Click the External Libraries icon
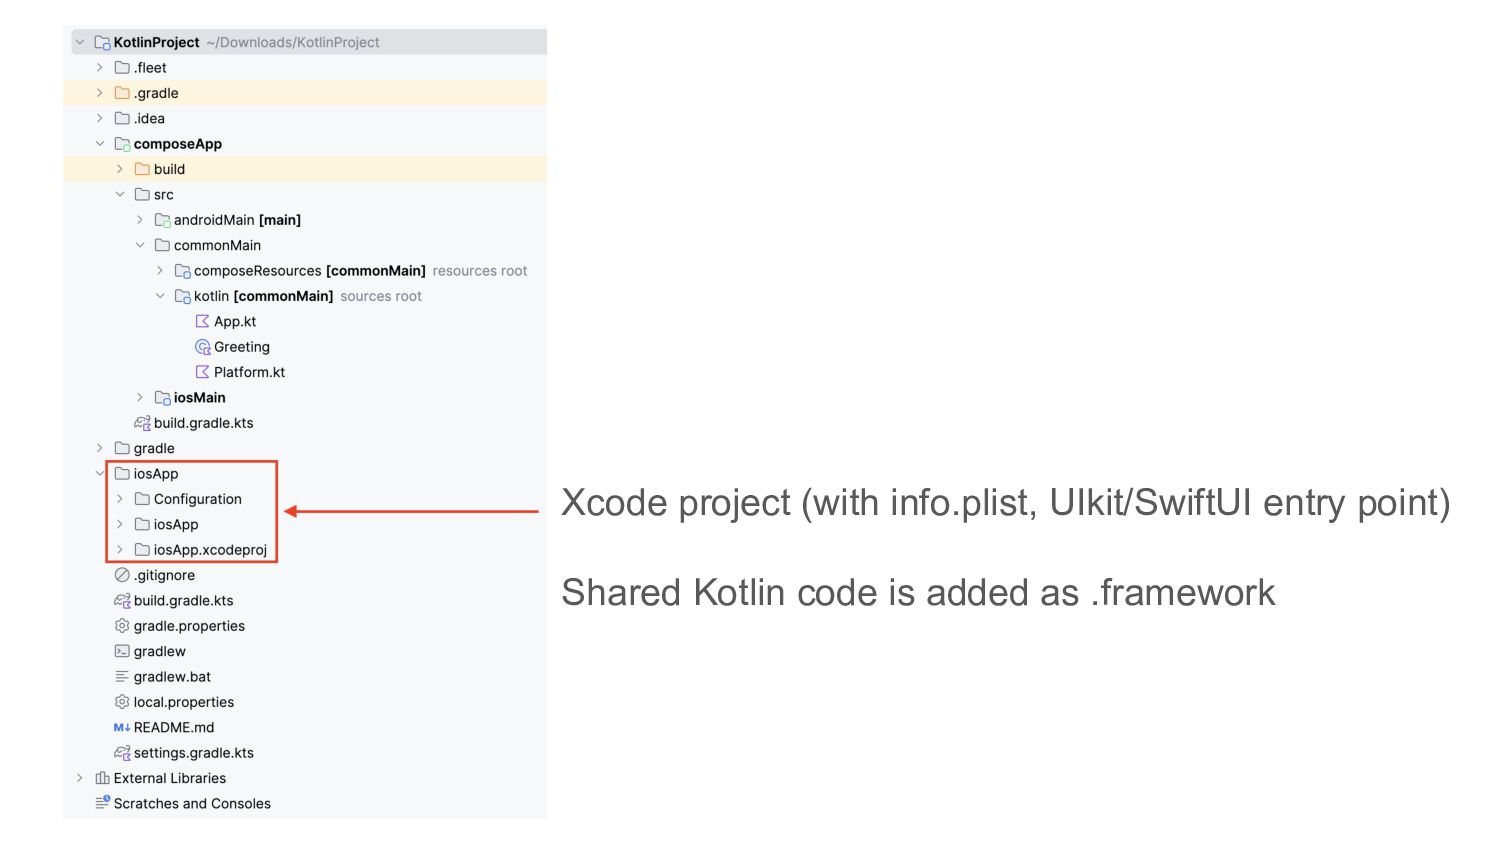The width and height of the screenshot is (1500, 844). [102, 778]
